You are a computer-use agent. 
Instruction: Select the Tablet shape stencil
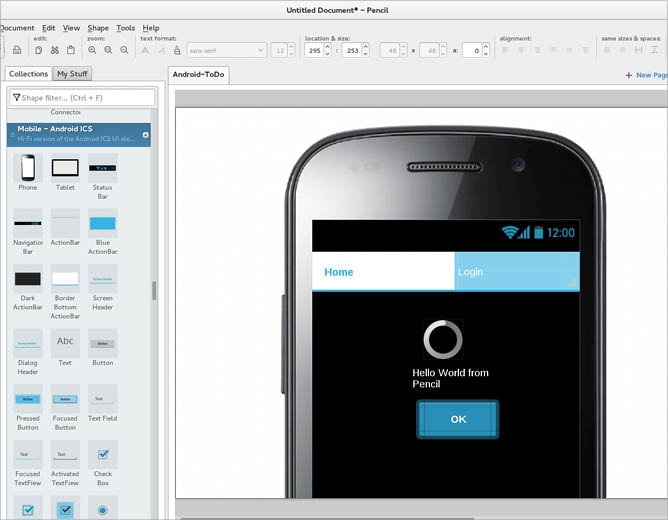coord(65,168)
